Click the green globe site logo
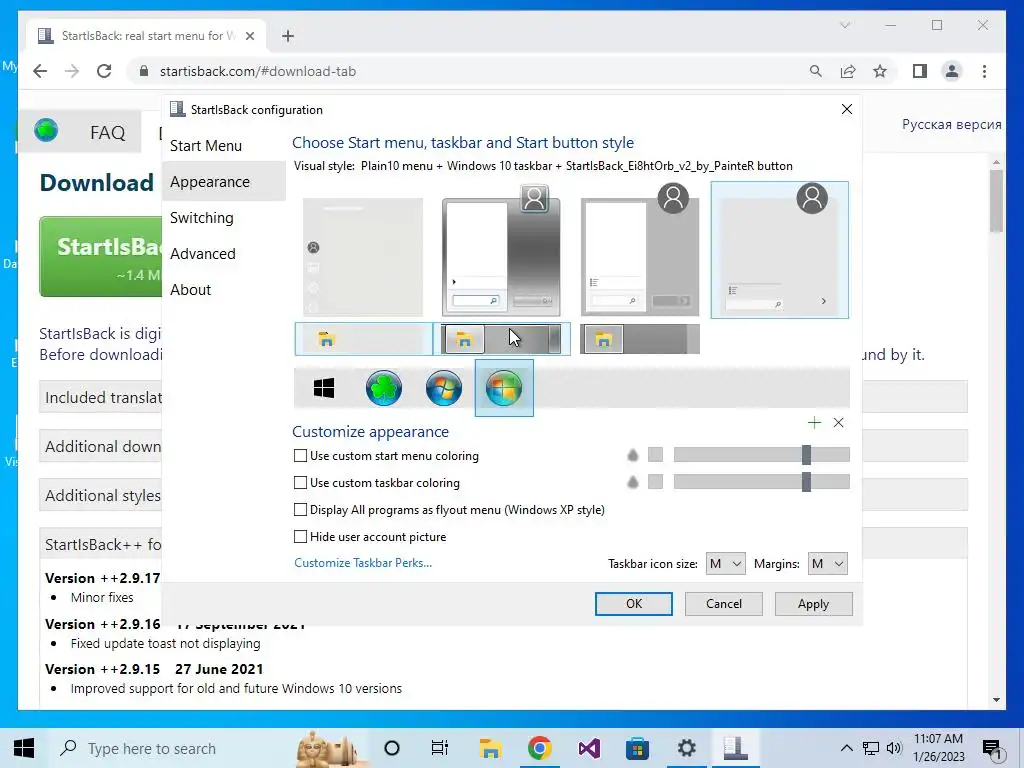1024x768 pixels. (x=46, y=131)
